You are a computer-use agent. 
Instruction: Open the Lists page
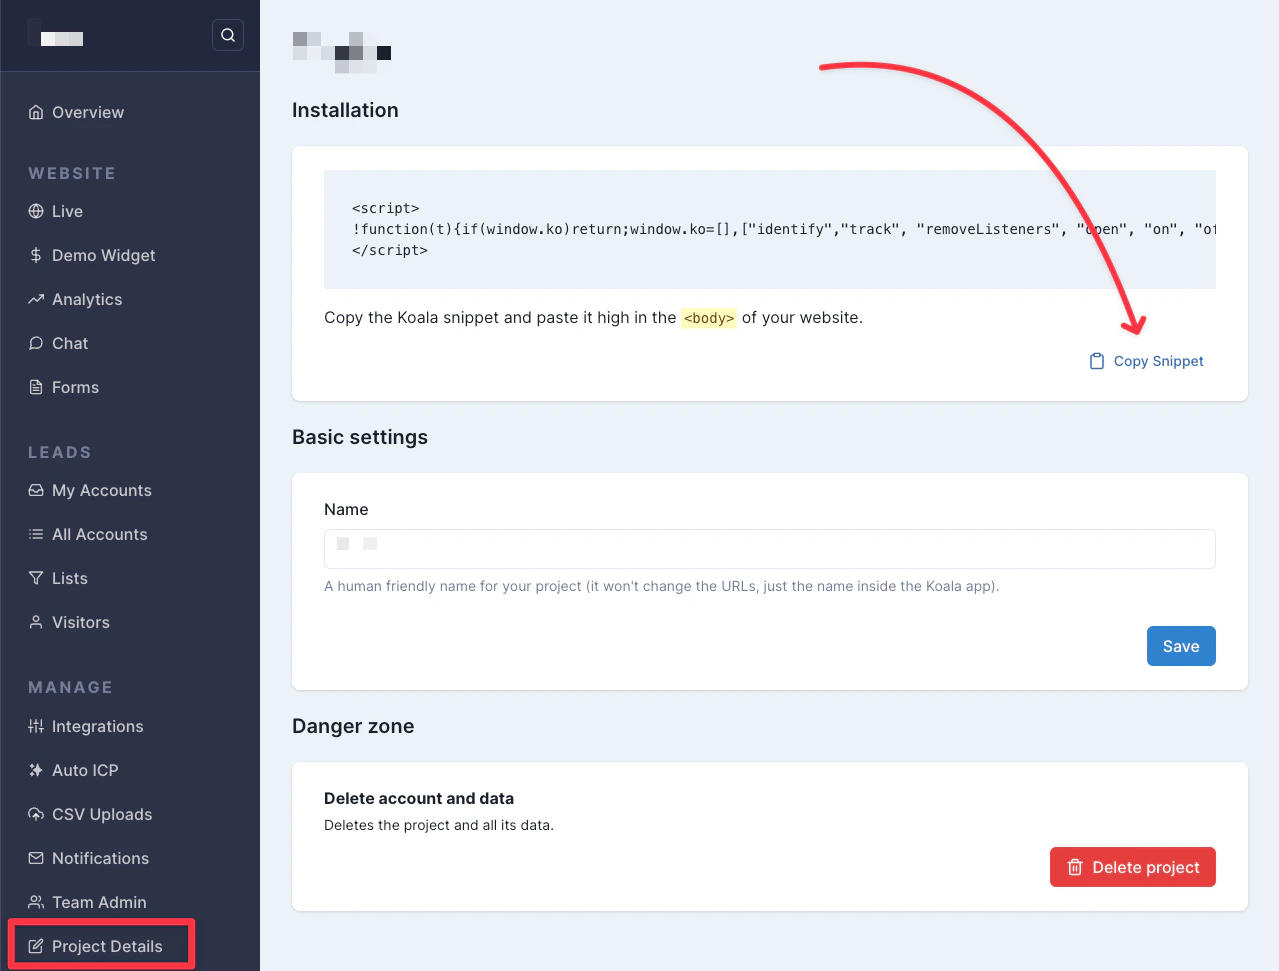(70, 578)
